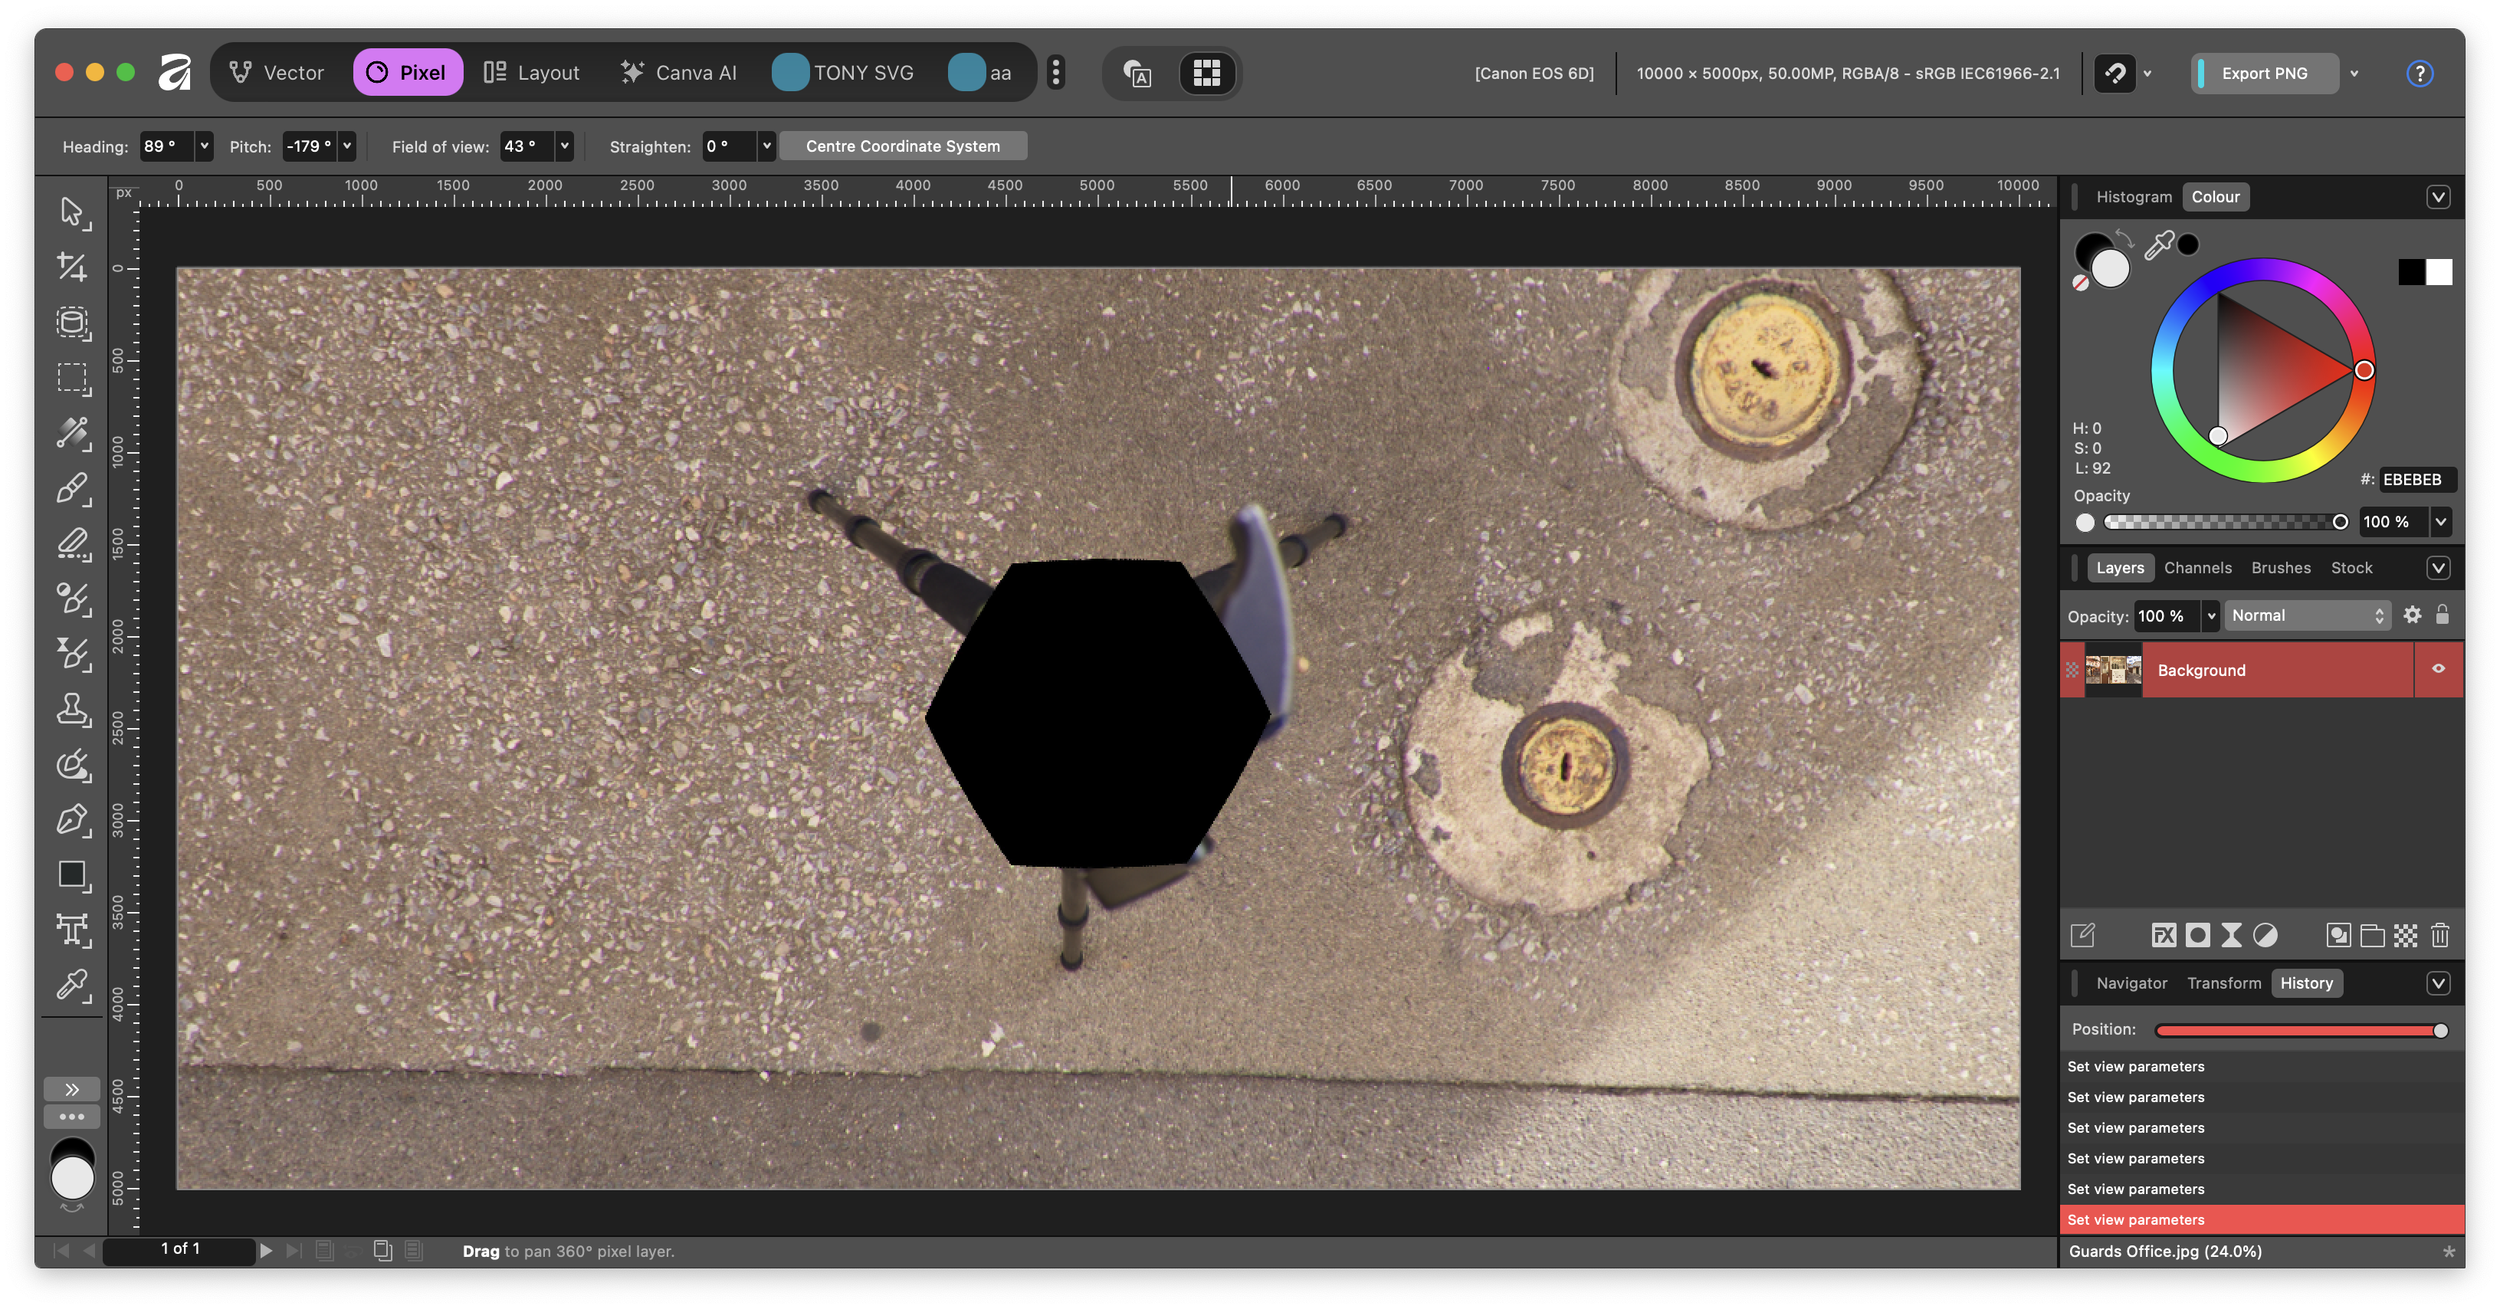Screen dimensions: 2500x1309
Task: Click the FX layer effects icon
Action: (x=2163, y=935)
